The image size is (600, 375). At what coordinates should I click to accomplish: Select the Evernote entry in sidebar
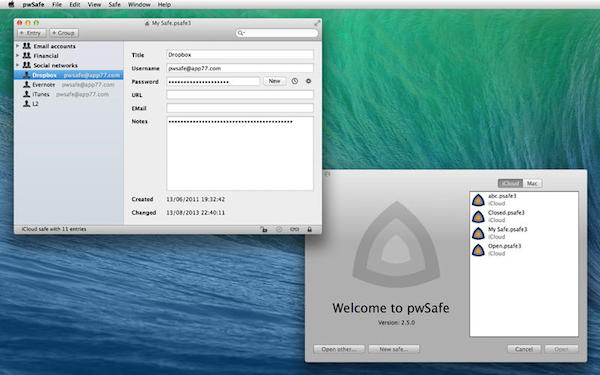point(69,85)
